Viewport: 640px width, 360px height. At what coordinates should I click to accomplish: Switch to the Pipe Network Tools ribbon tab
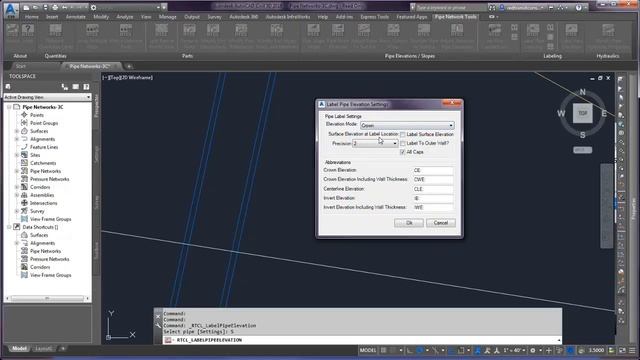point(456,17)
